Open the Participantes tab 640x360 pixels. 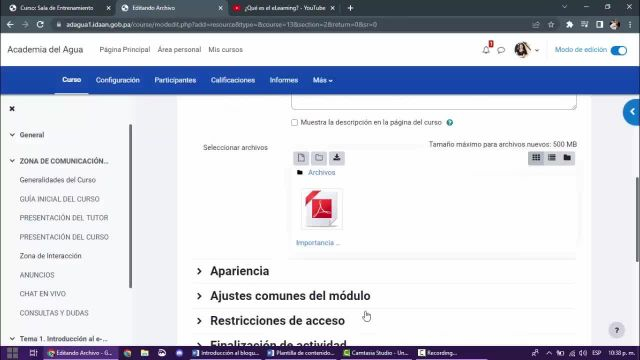(175, 80)
